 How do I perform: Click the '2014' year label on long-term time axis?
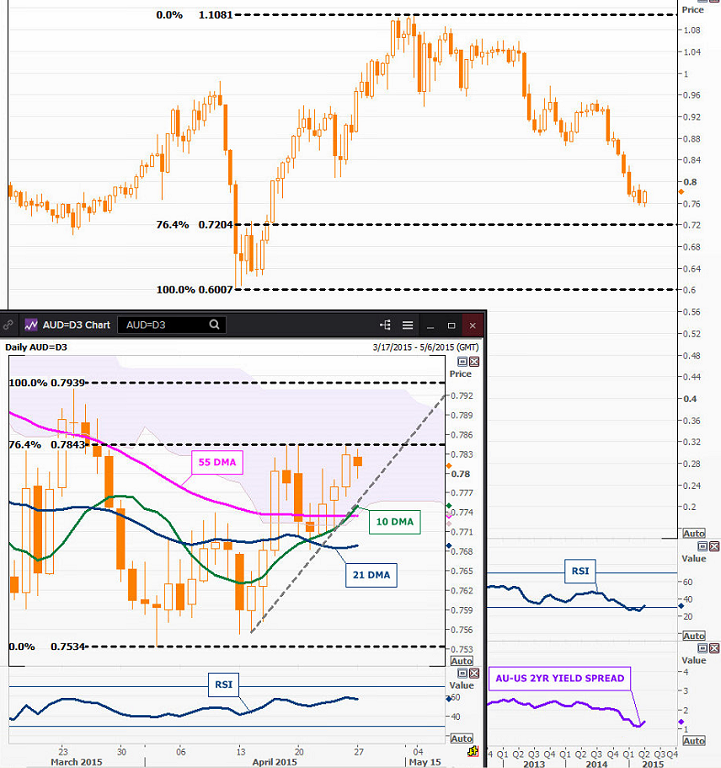(x=597, y=764)
